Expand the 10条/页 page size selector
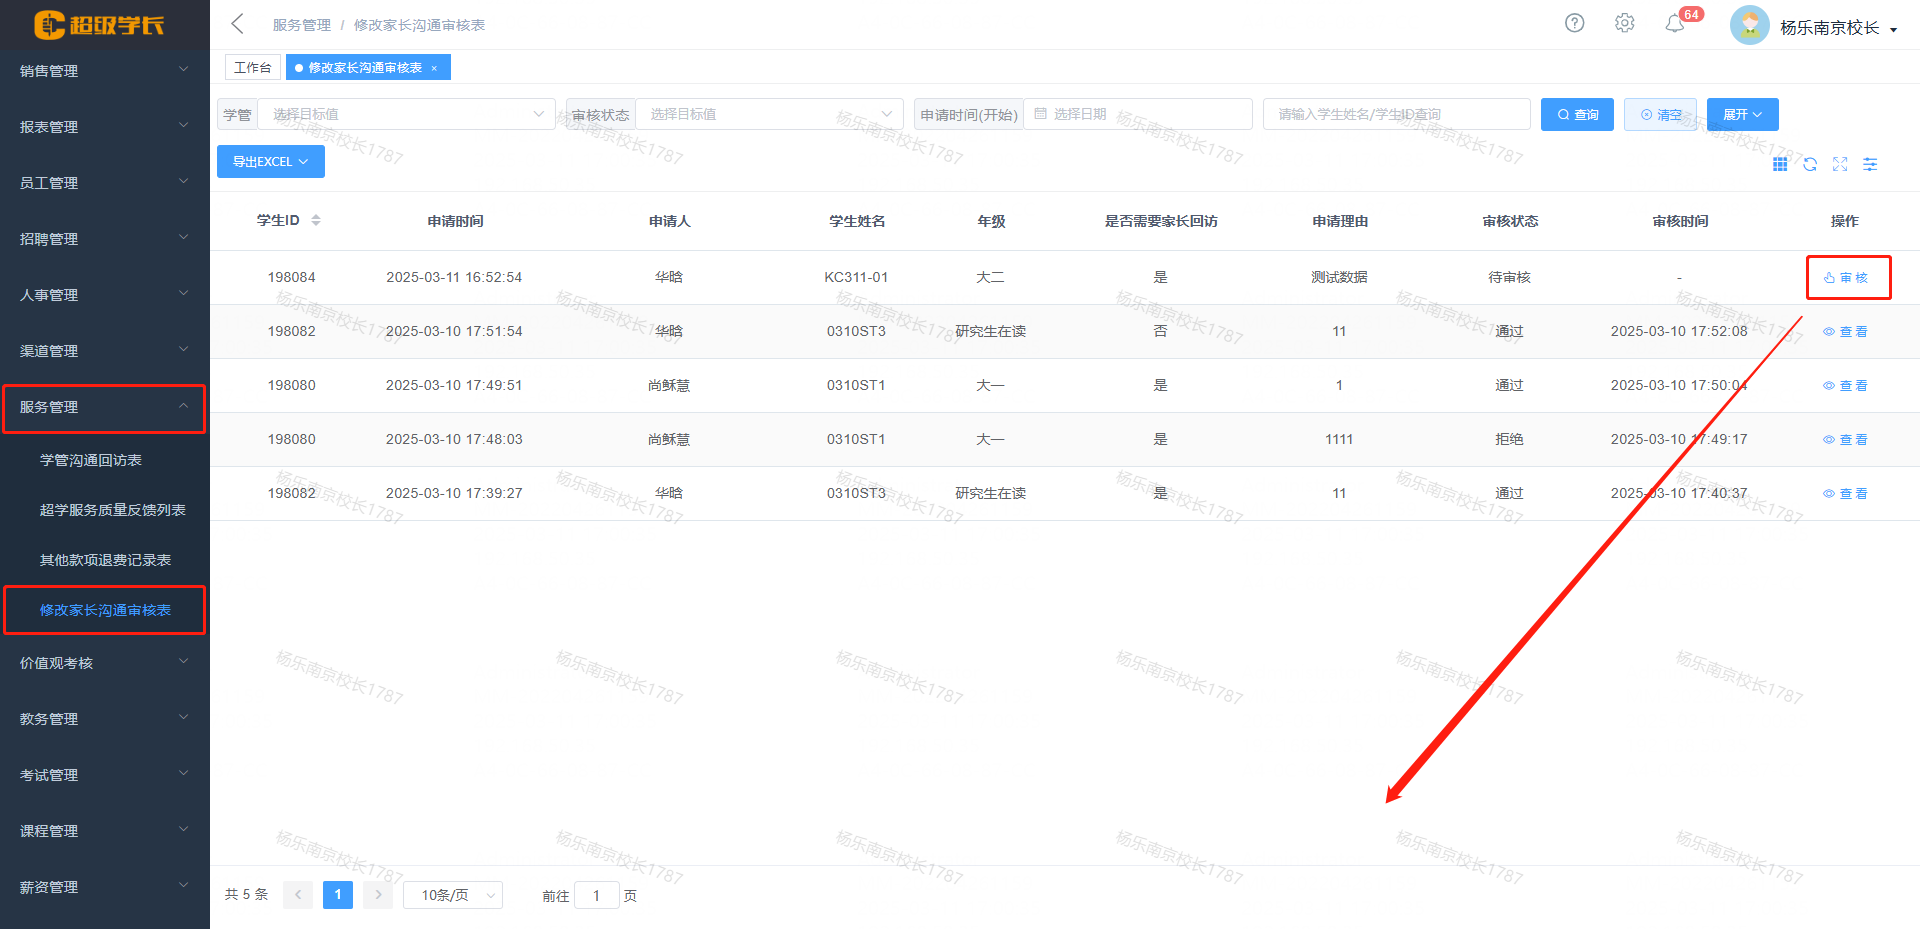1920x929 pixels. (452, 894)
